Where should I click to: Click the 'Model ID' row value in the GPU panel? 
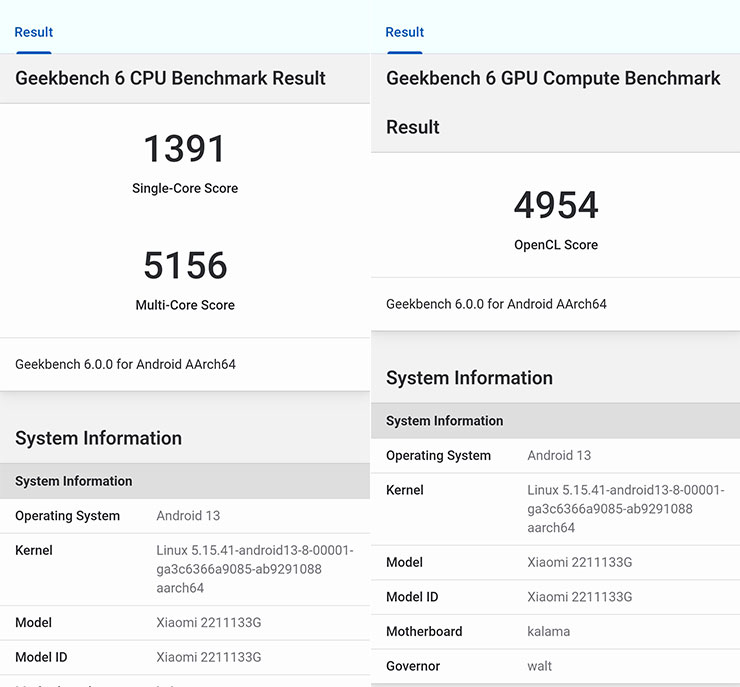point(580,596)
